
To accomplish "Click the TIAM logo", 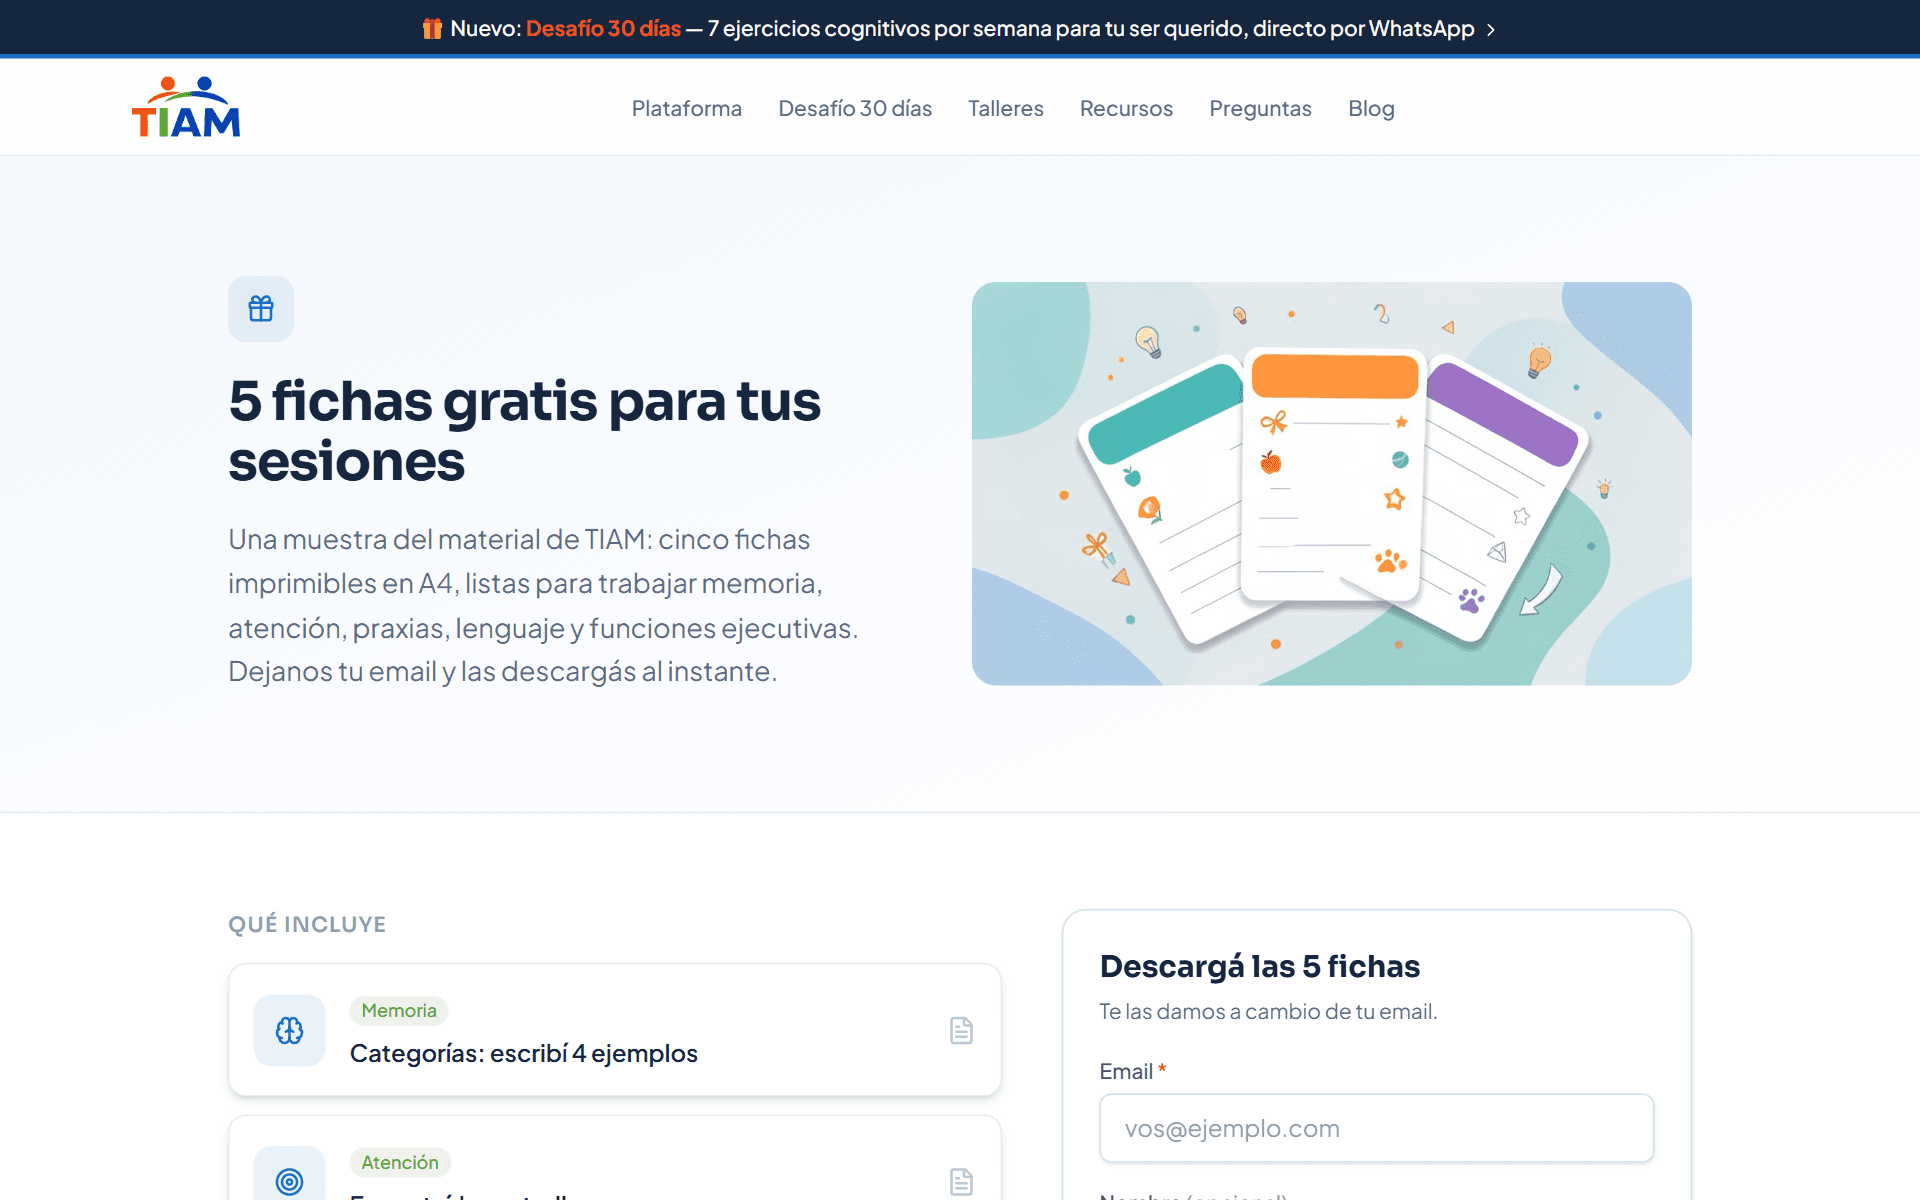I will coord(186,107).
